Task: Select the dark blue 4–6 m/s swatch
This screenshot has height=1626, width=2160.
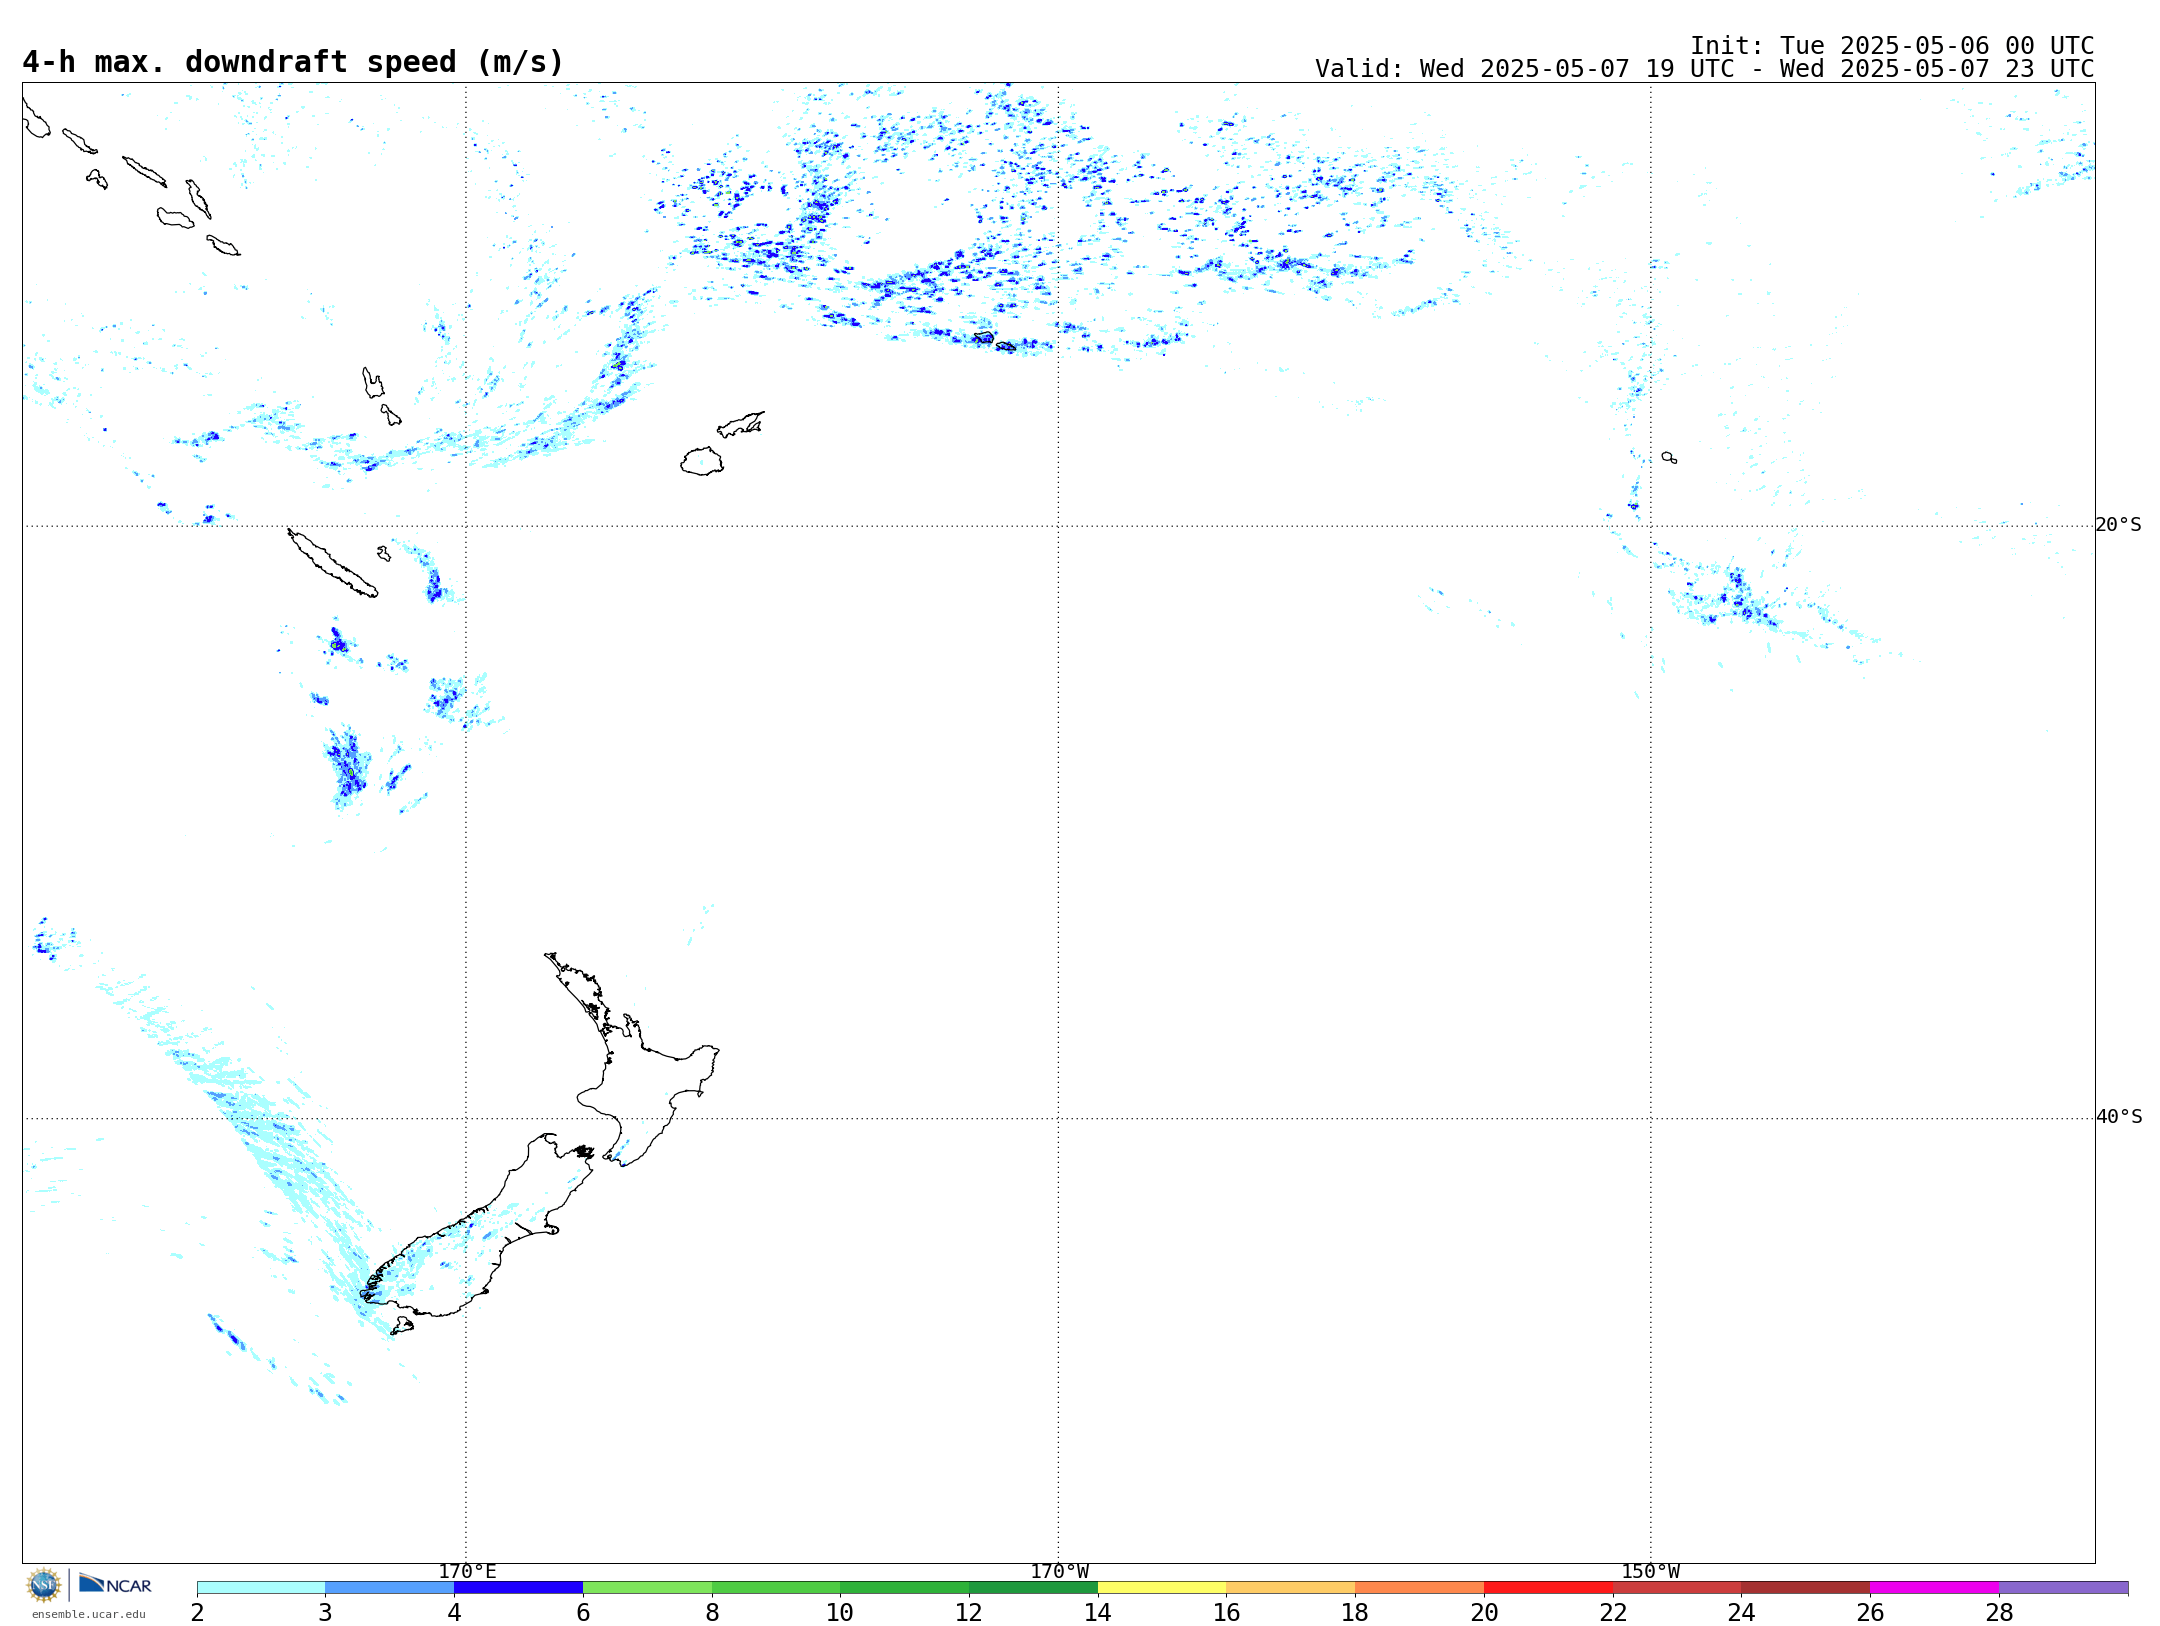Action: pos(519,1588)
